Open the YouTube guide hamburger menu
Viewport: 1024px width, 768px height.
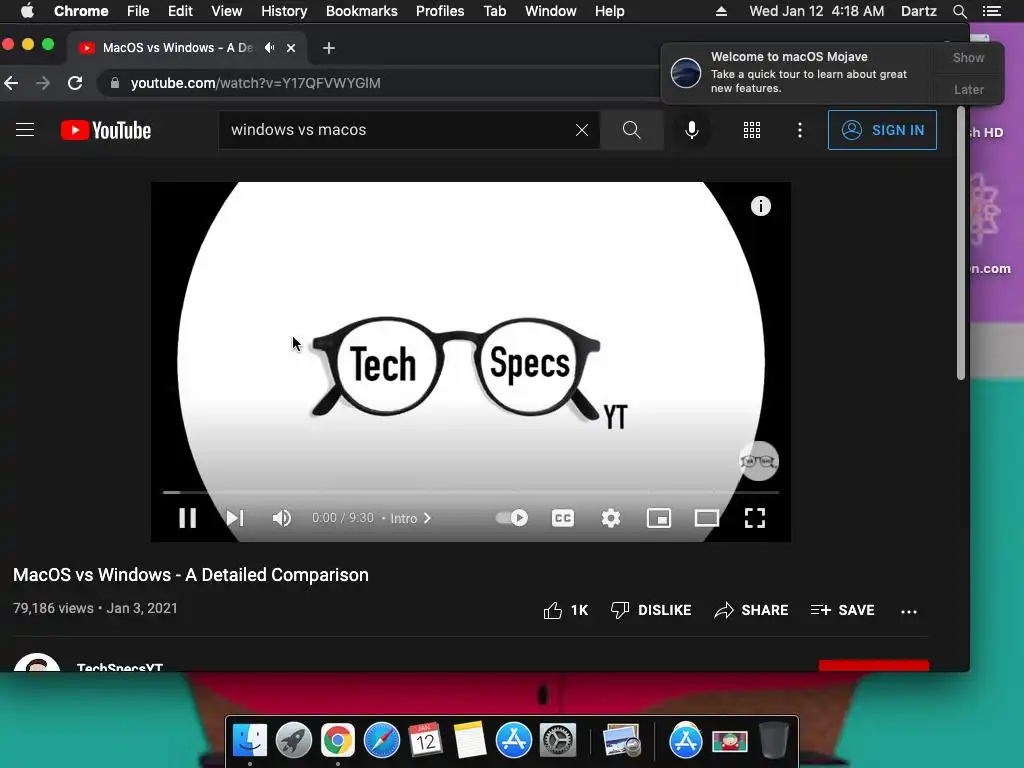click(25, 130)
